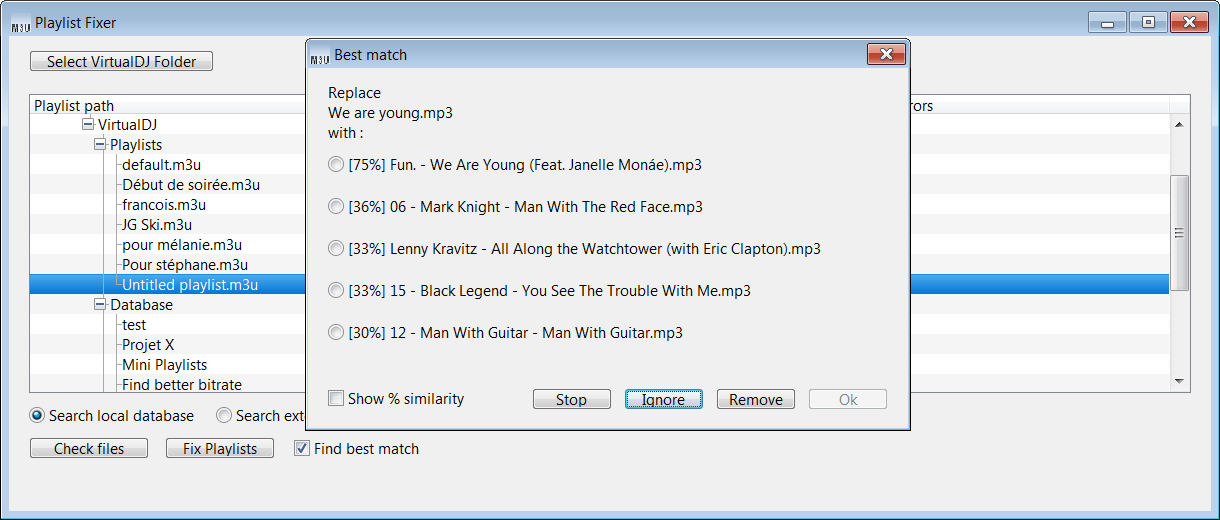Click the Remove button
This screenshot has height=520, width=1220.
755,399
